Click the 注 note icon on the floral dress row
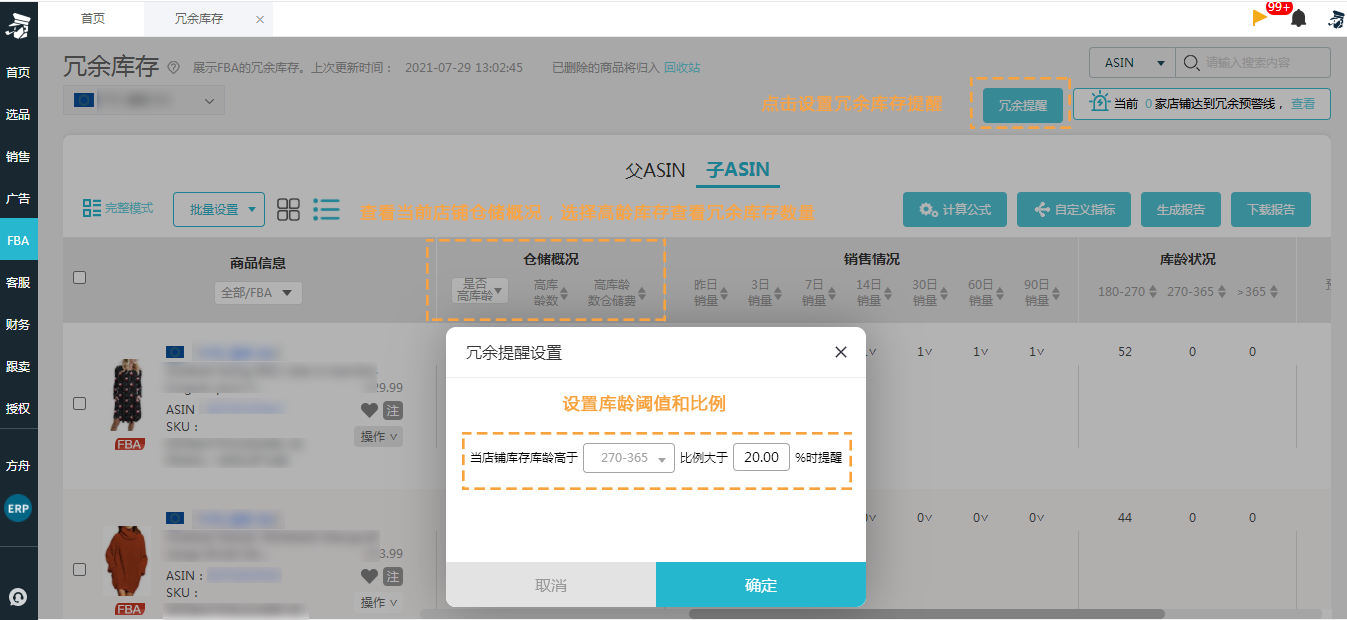 tap(392, 410)
